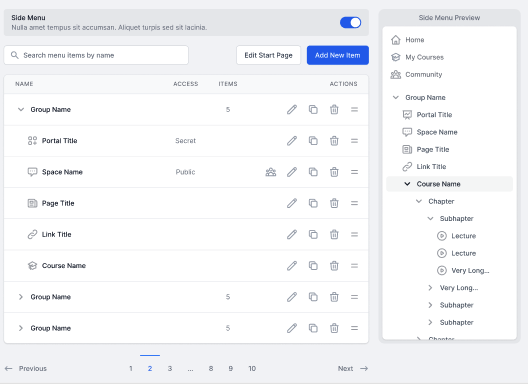Edit the Page Title row
Screen dimensions: 528x384
[292, 203]
